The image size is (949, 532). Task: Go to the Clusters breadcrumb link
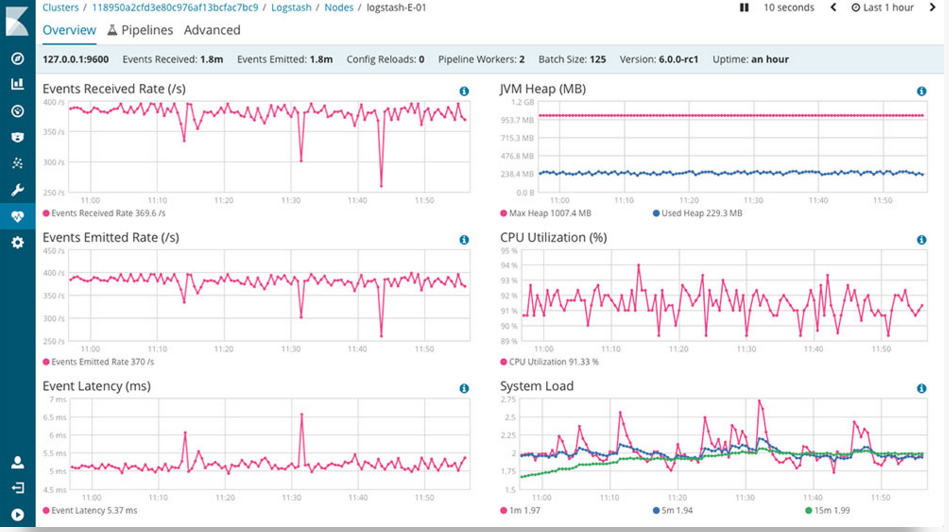[60, 8]
